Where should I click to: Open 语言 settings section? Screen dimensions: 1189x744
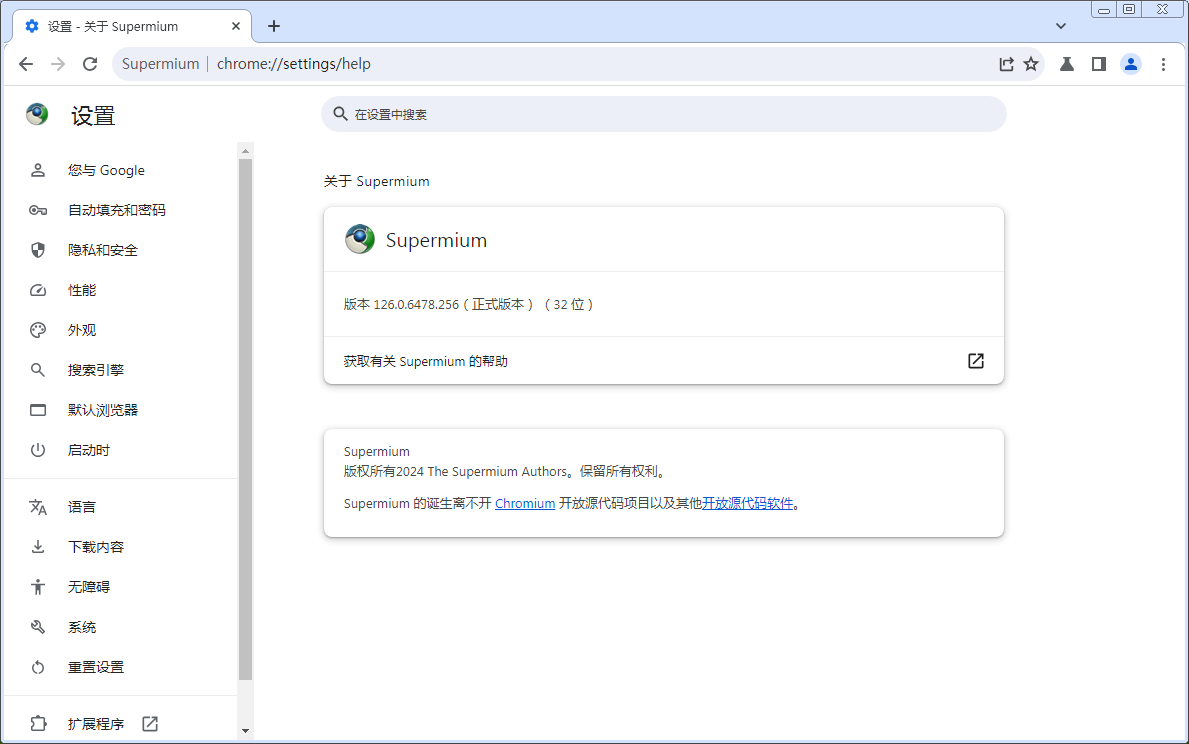[x=121, y=507]
